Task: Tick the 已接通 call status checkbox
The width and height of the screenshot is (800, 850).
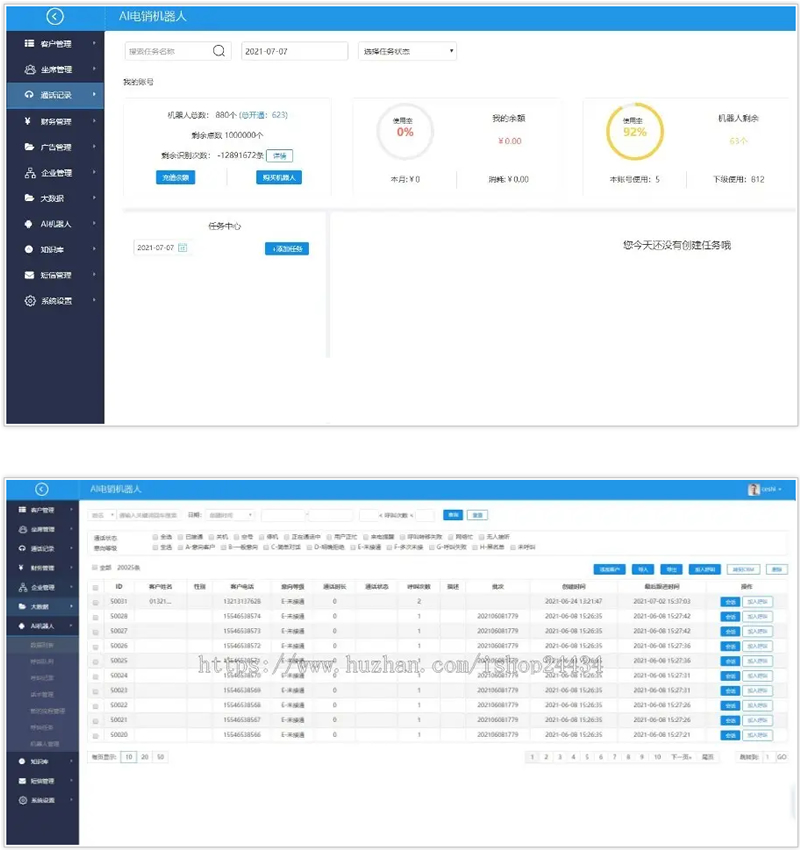Action: click(181, 537)
